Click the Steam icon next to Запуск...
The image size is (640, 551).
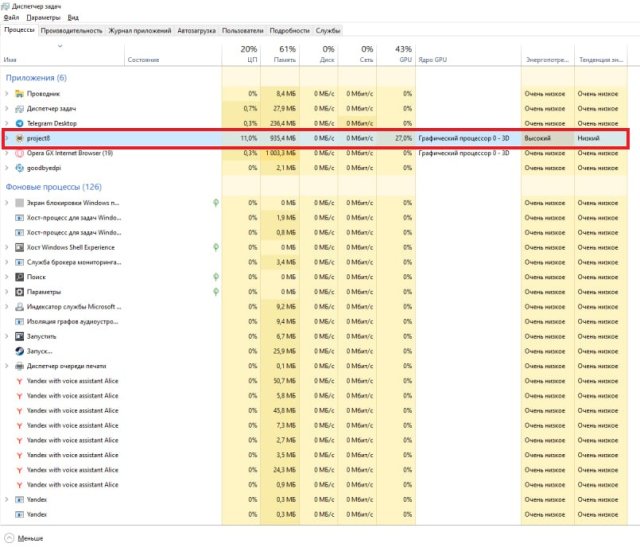(x=19, y=351)
